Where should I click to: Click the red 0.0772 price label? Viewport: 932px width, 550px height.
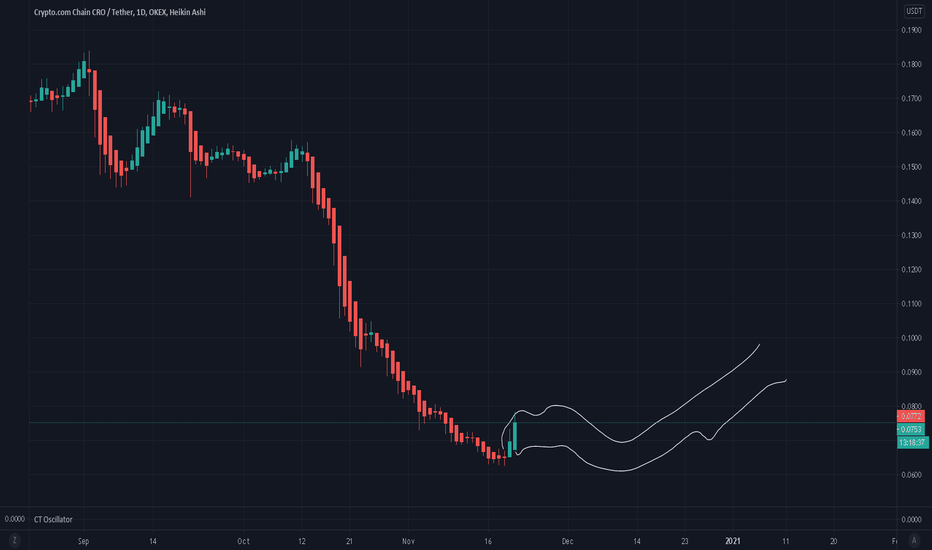tap(911, 416)
